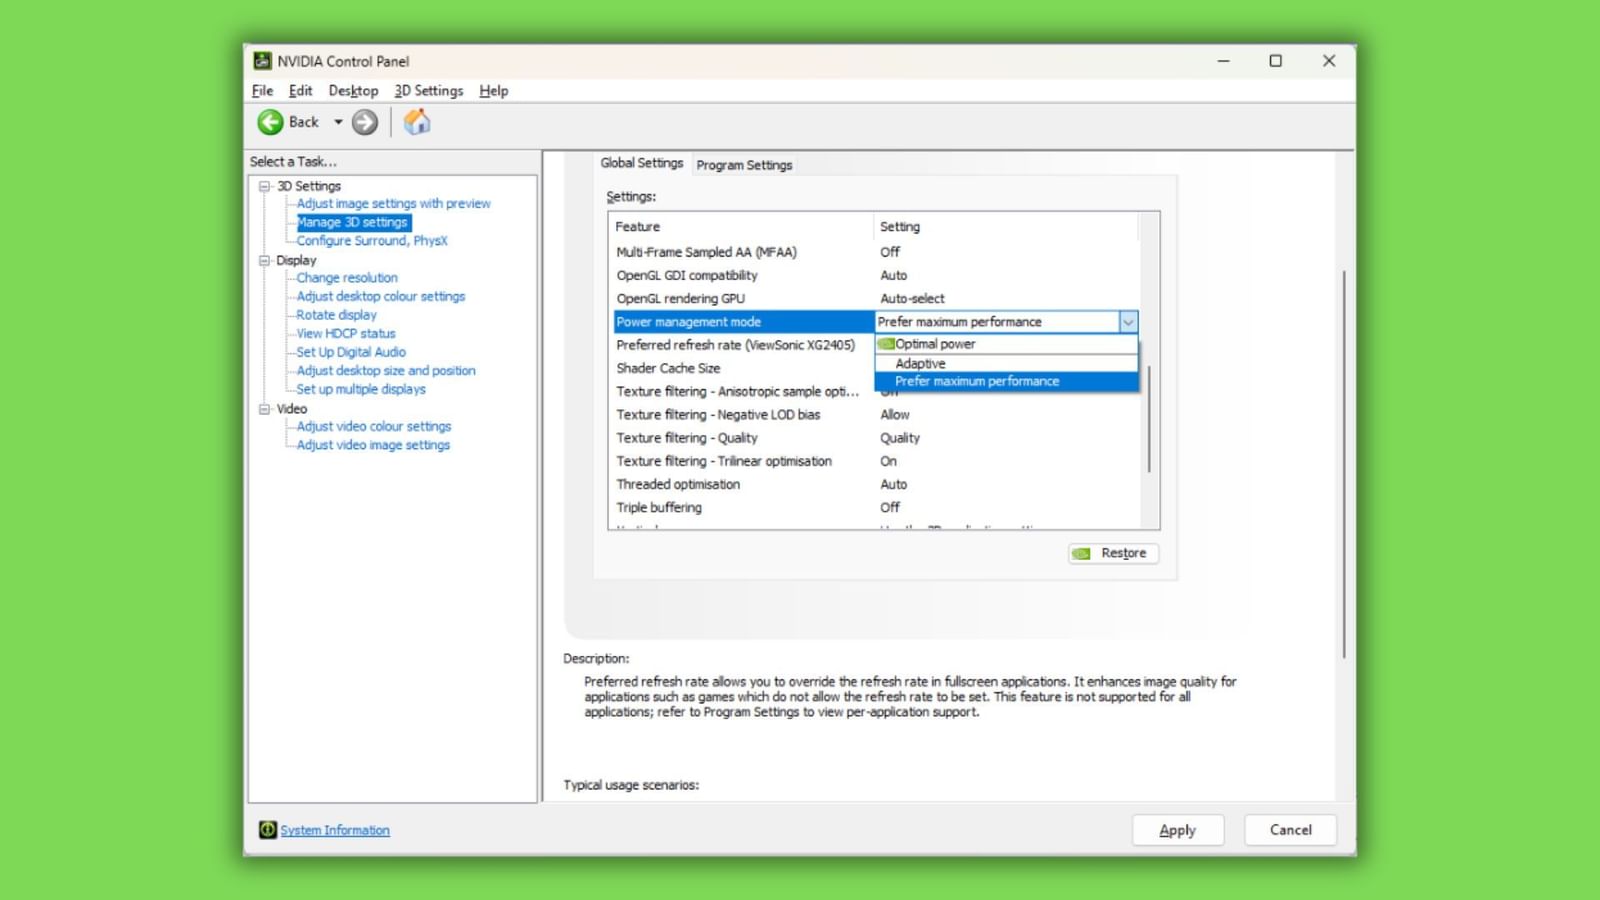Screen dimensions: 1600x900
Task: Click the forward navigation arrow icon
Action: click(x=365, y=122)
